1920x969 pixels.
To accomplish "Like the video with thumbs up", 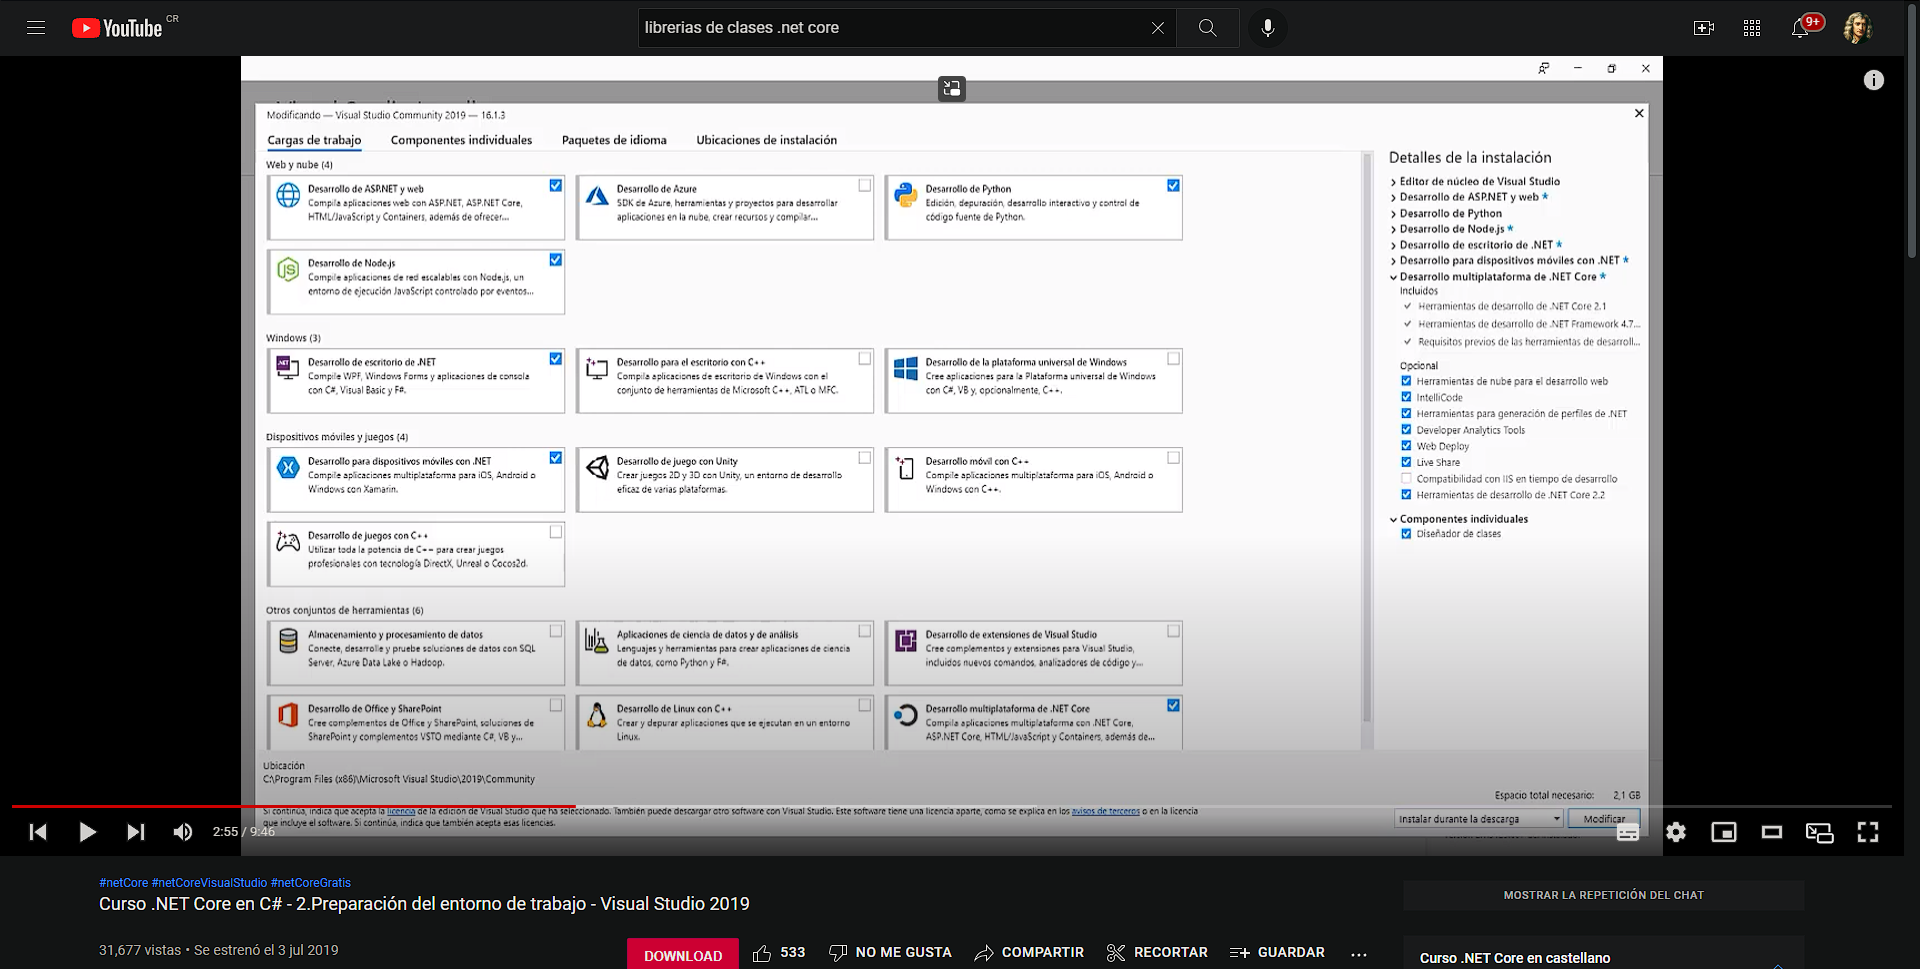I will tap(779, 953).
